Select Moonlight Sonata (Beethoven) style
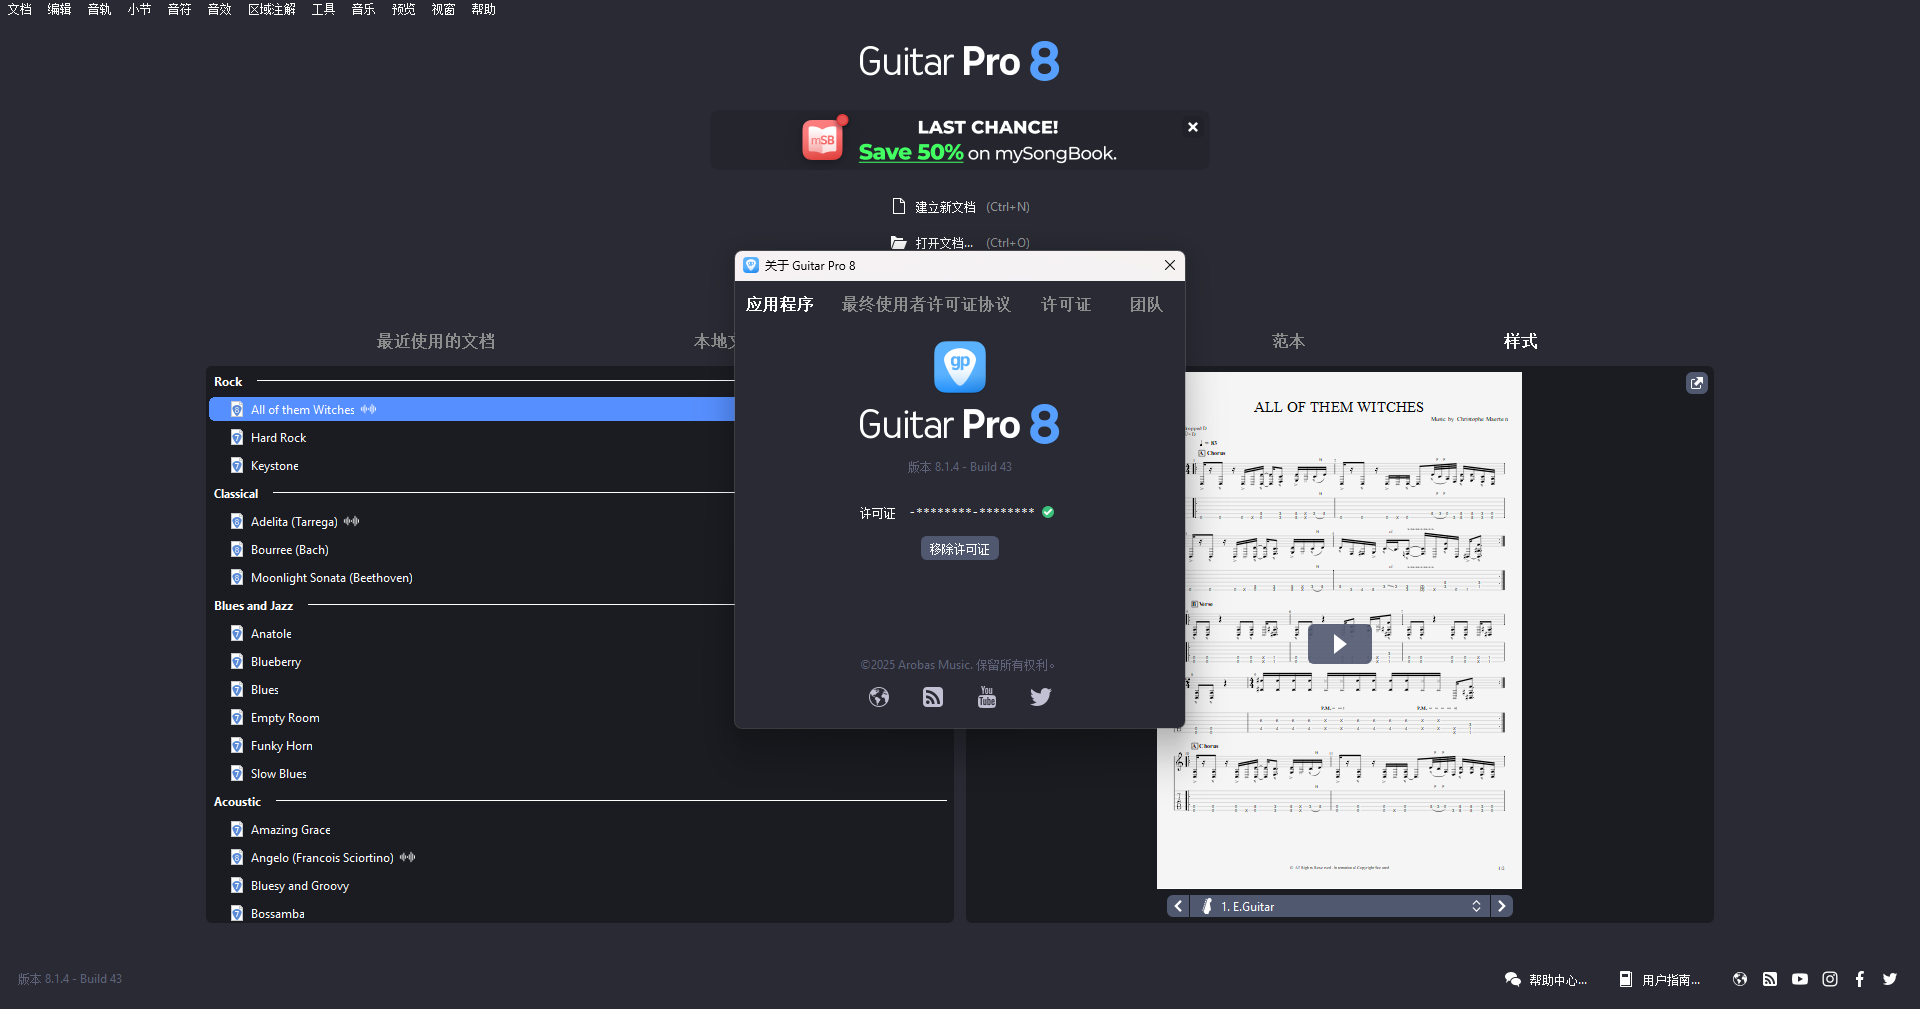The image size is (1920, 1009). [x=331, y=578]
